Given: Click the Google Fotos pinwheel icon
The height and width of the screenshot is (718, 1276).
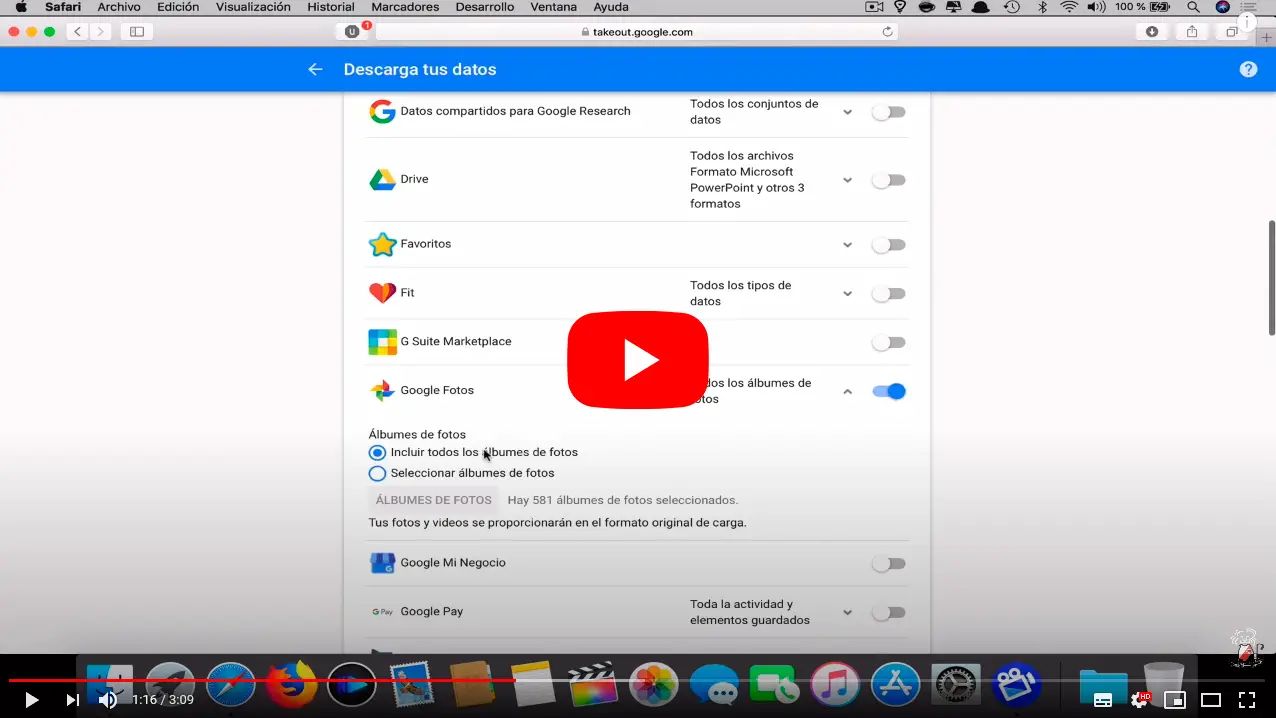Looking at the screenshot, I should tap(382, 391).
